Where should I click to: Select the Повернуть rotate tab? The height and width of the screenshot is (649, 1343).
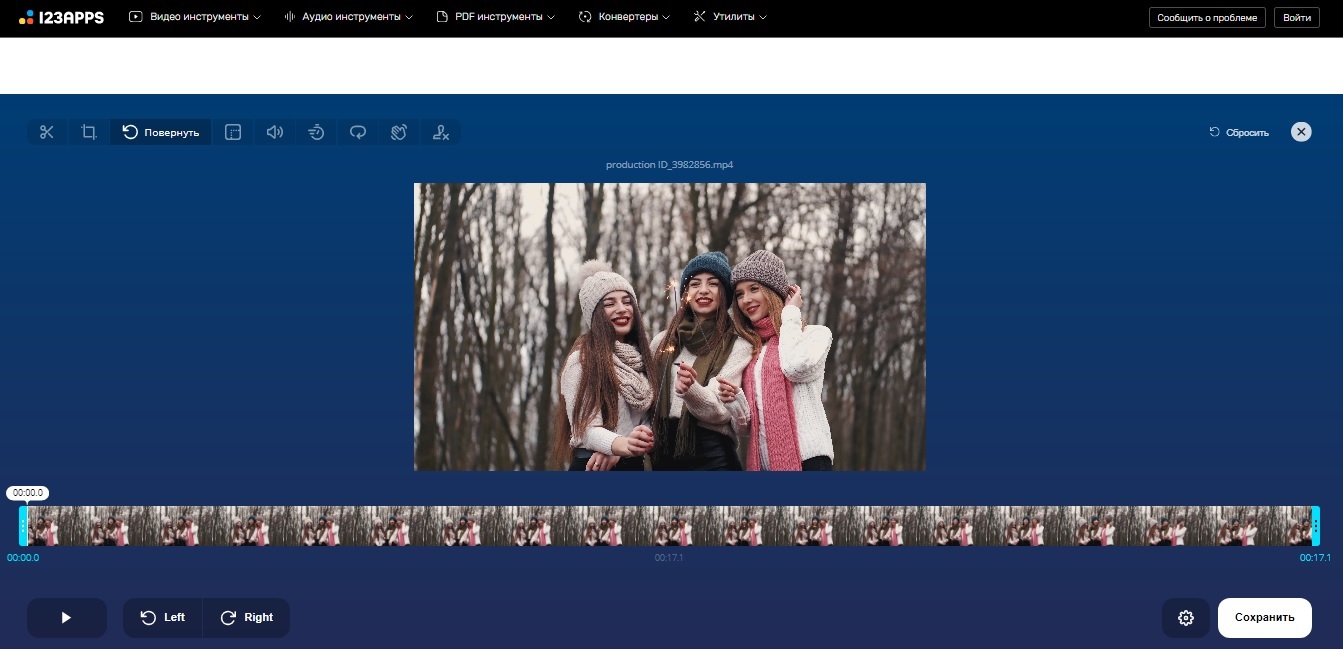161,132
